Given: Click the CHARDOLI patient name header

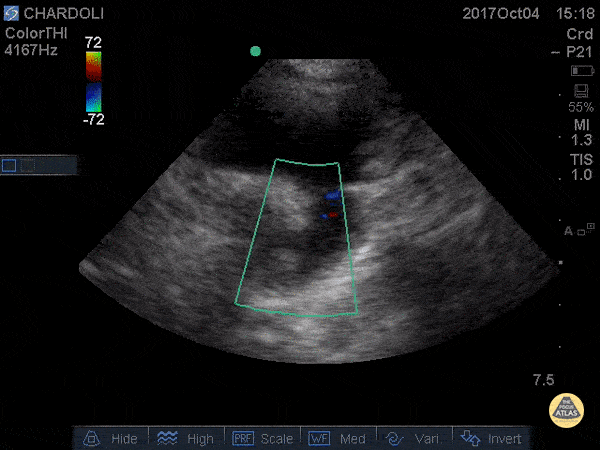Looking at the screenshot, I should (62, 14).
